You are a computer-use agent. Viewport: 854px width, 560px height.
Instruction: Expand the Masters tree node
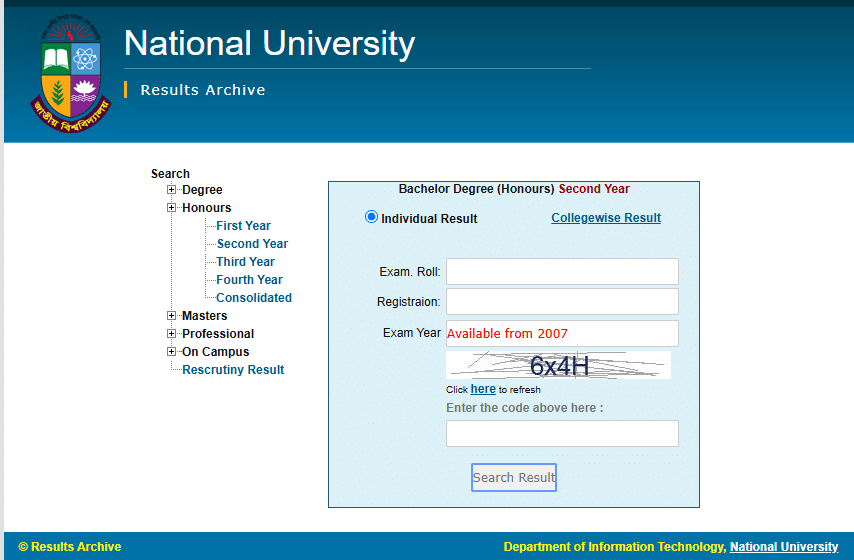click(172, 315)
